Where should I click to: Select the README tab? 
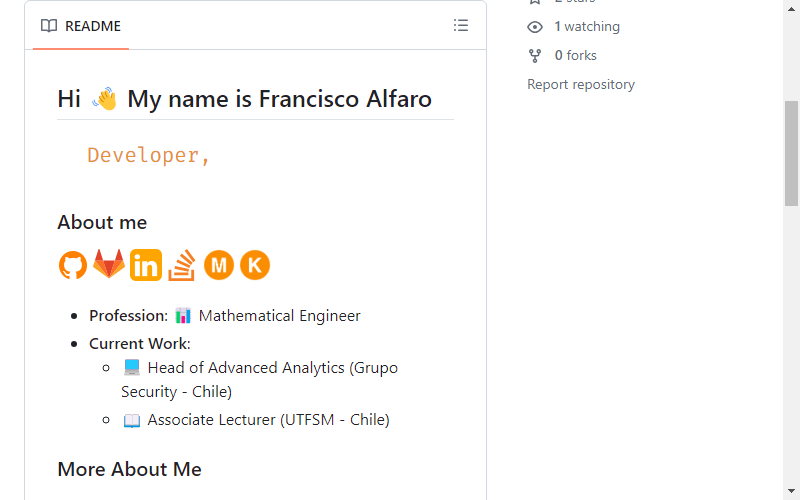click(81, 26)
